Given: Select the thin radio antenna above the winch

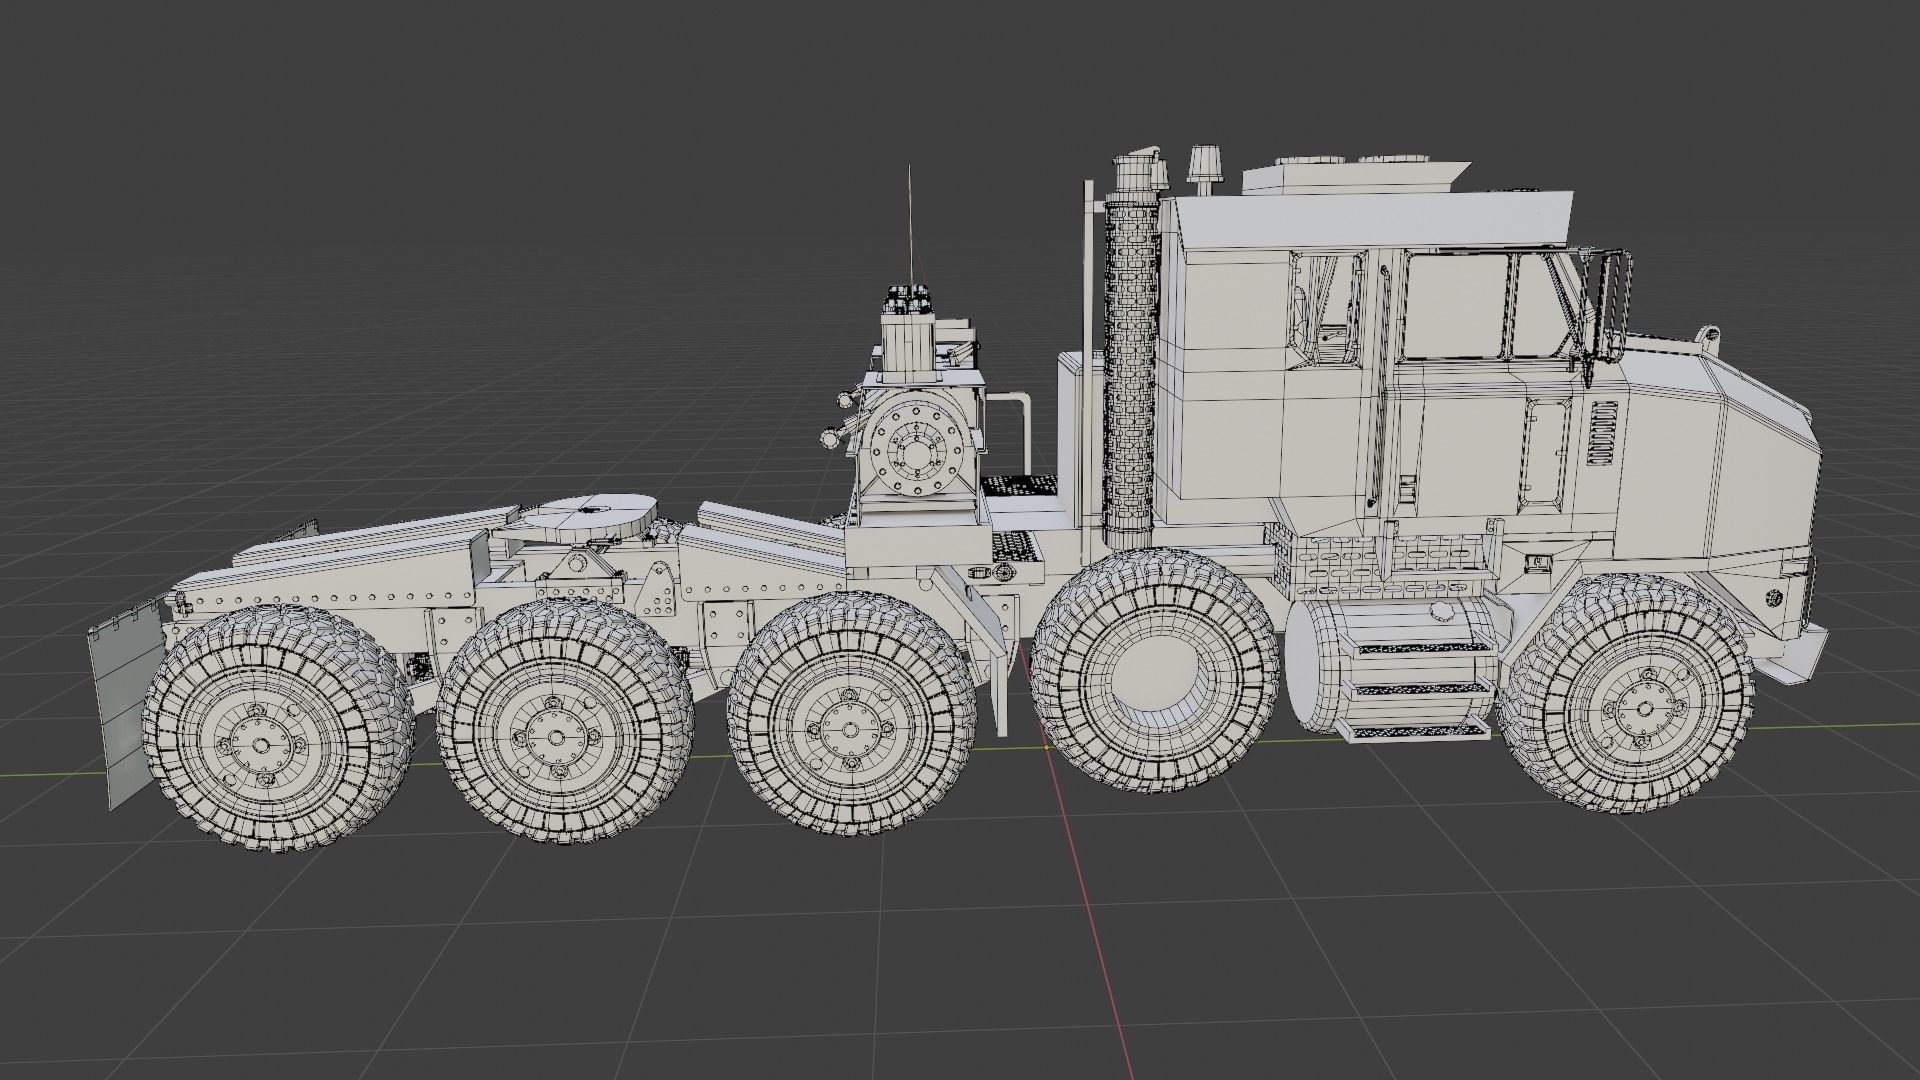Looking at the screenshot, I should (x=910, y=227).
